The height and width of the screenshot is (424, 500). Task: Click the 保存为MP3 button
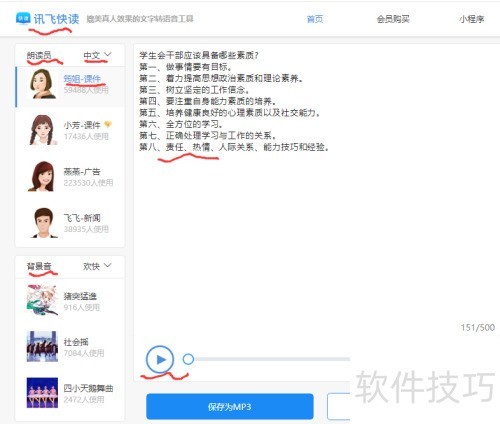pos(230,406)
